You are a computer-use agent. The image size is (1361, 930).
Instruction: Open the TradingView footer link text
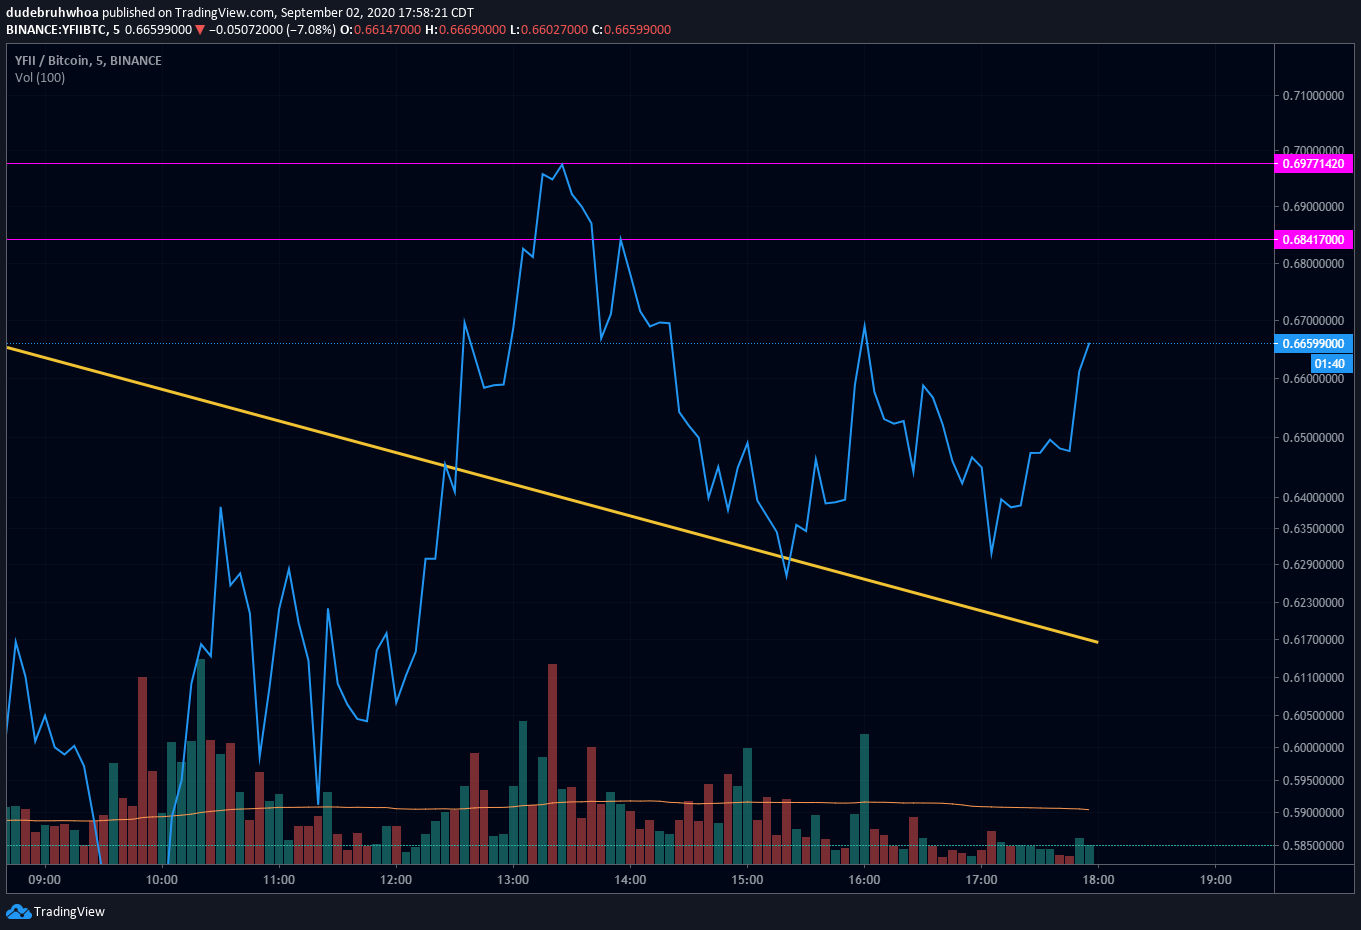click(69, 911)
